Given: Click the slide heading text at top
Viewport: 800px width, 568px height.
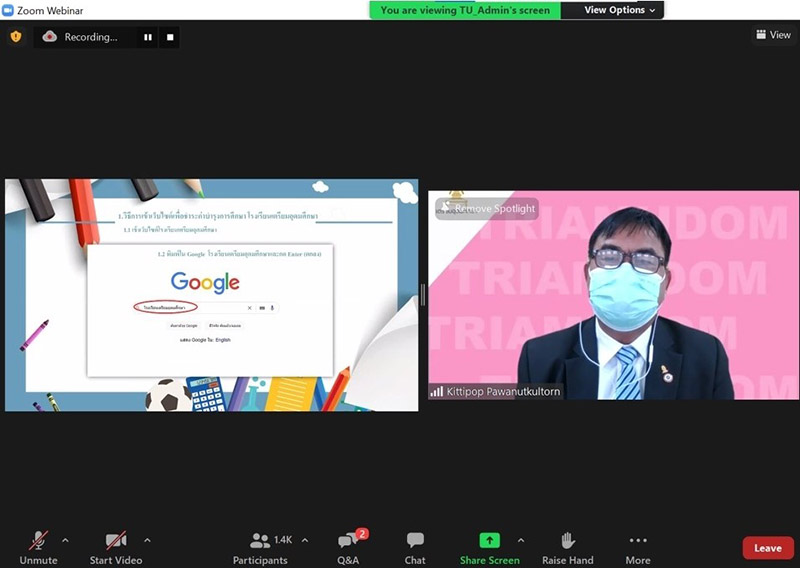Looking at the screenshot, I should [x=218, y=216].
